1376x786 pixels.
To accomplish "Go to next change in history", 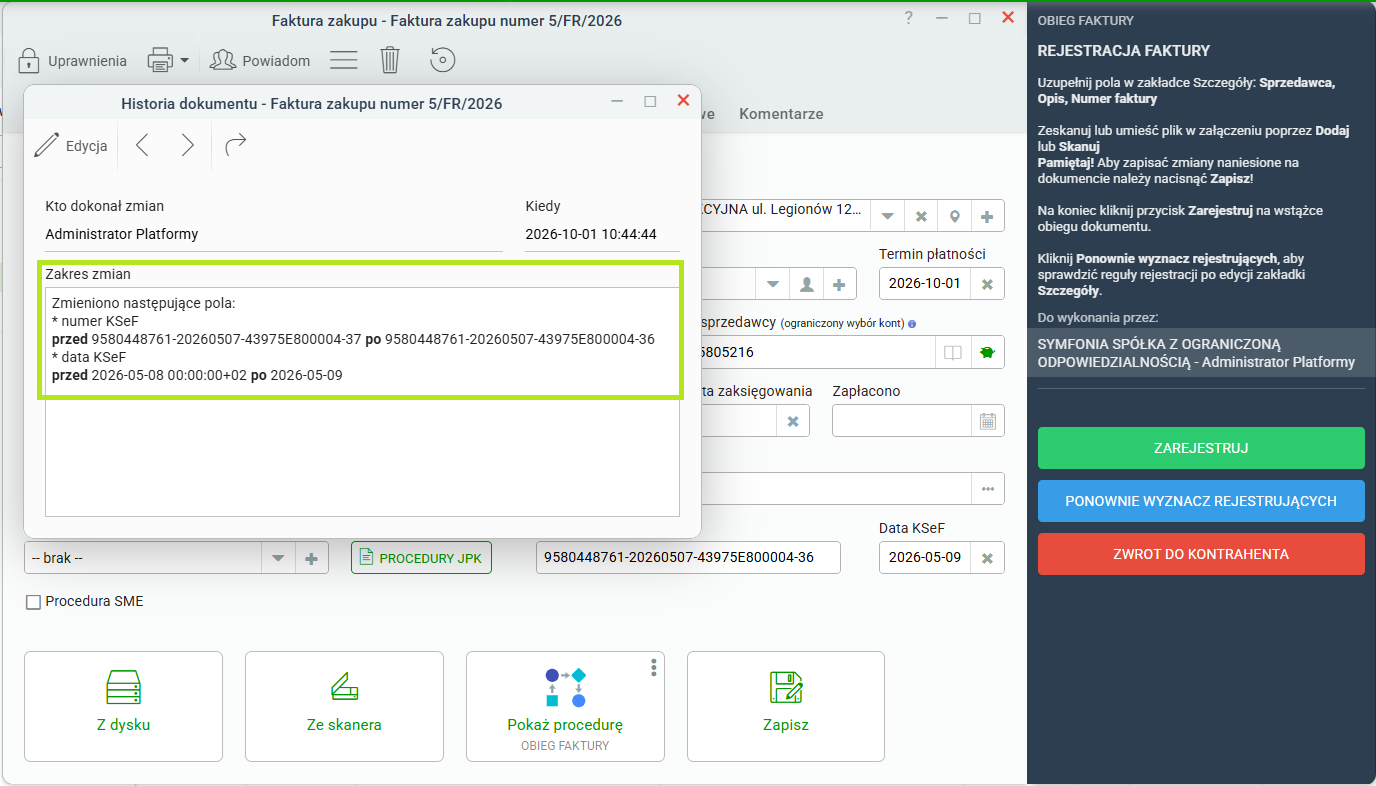I will point(187,146).
